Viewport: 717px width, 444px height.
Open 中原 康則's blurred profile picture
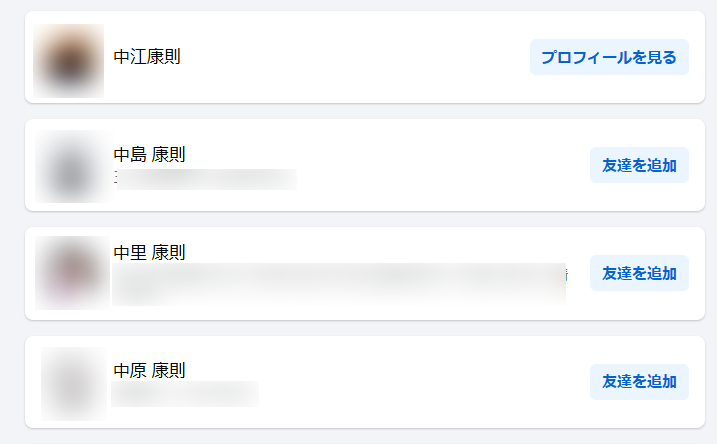(74, 384)
